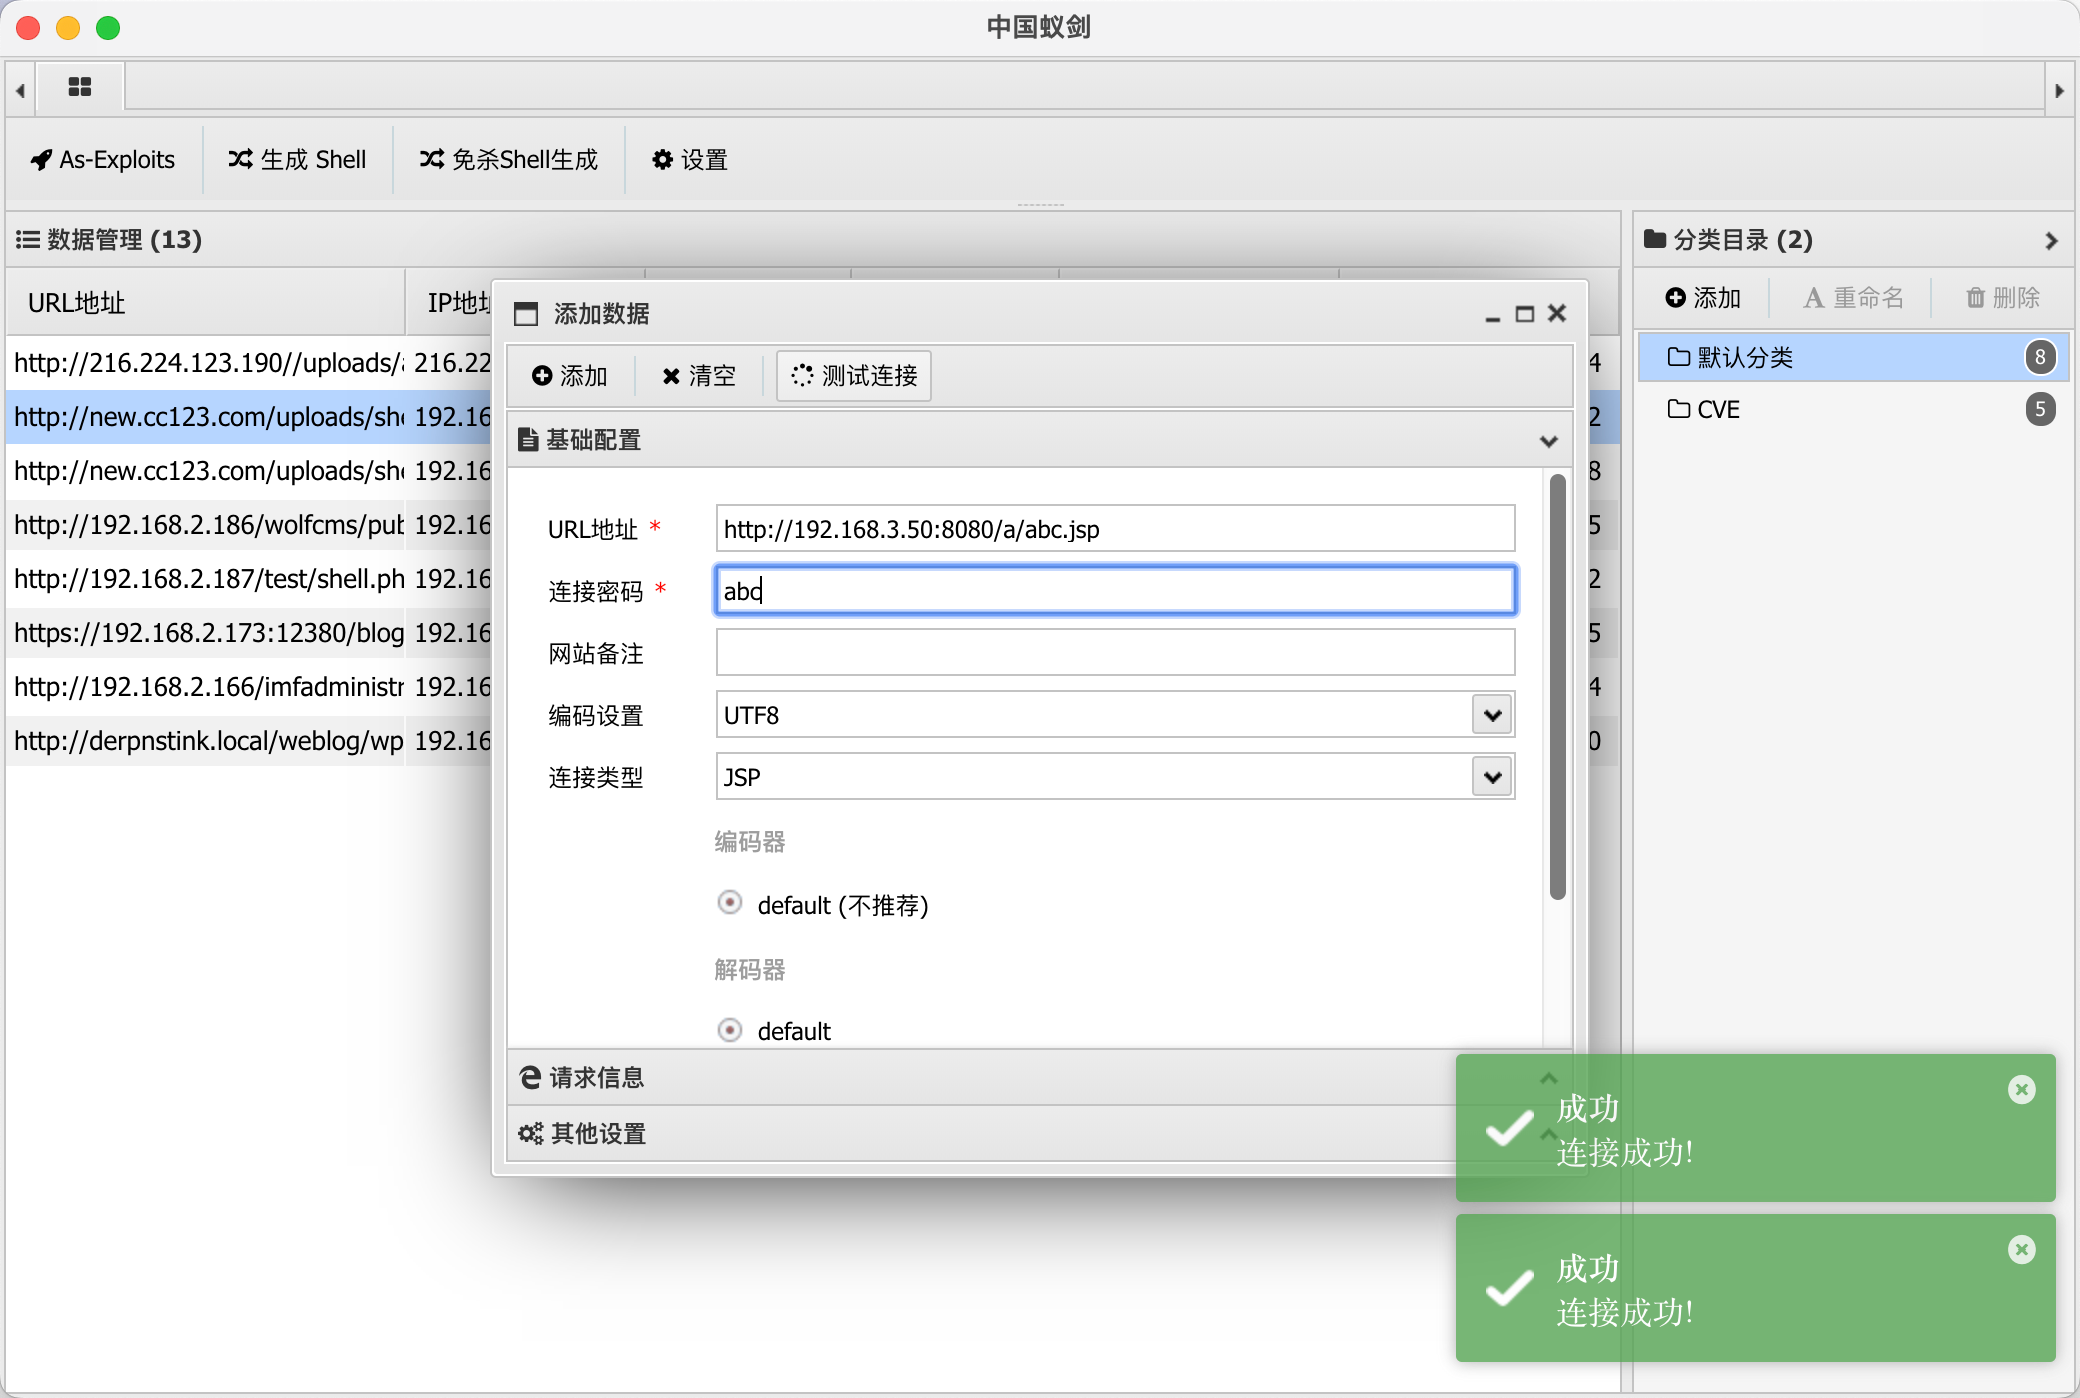Click 添加 plus button in dialog toolbar
The image size is (2080, 1398).
point(570,376)
